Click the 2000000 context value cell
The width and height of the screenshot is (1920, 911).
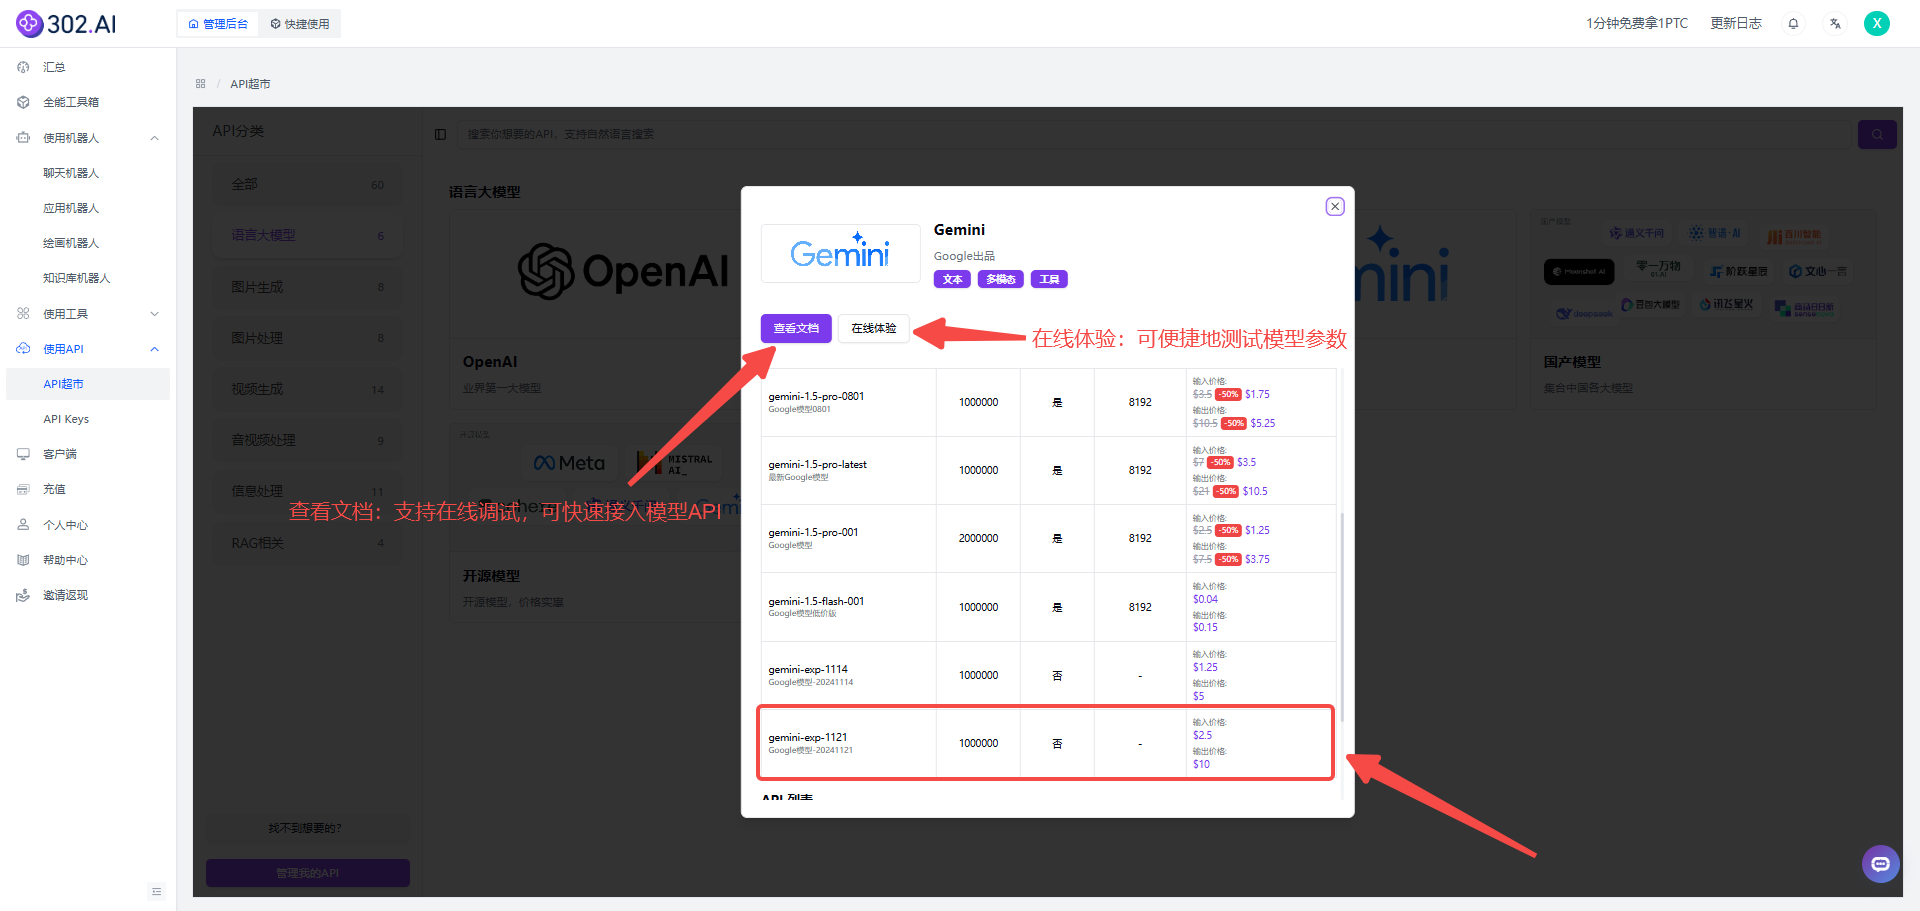(x=978, y=538)
